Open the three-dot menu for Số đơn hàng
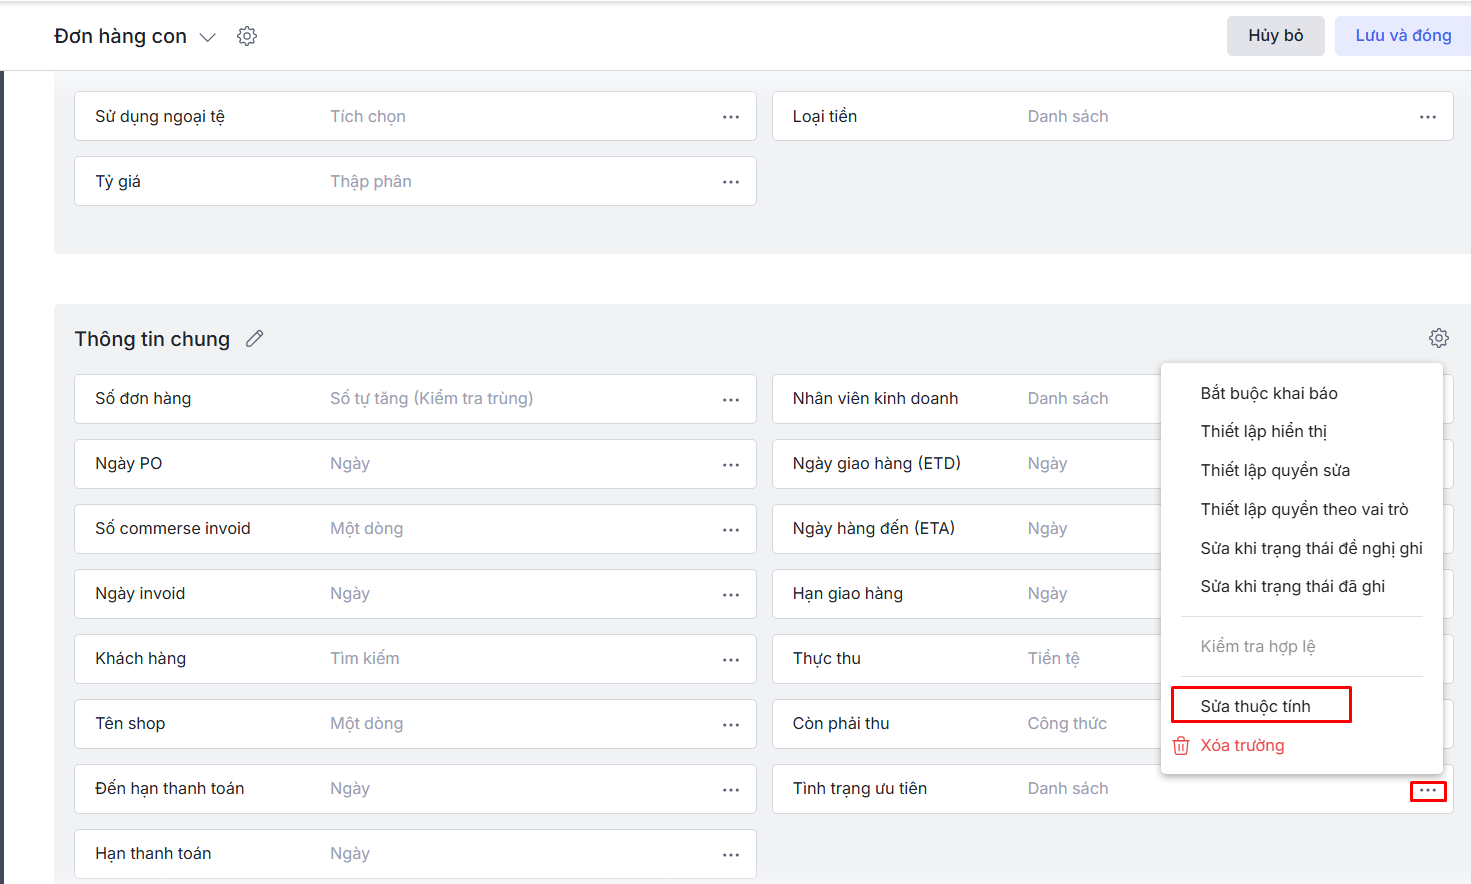 [731, 399]
